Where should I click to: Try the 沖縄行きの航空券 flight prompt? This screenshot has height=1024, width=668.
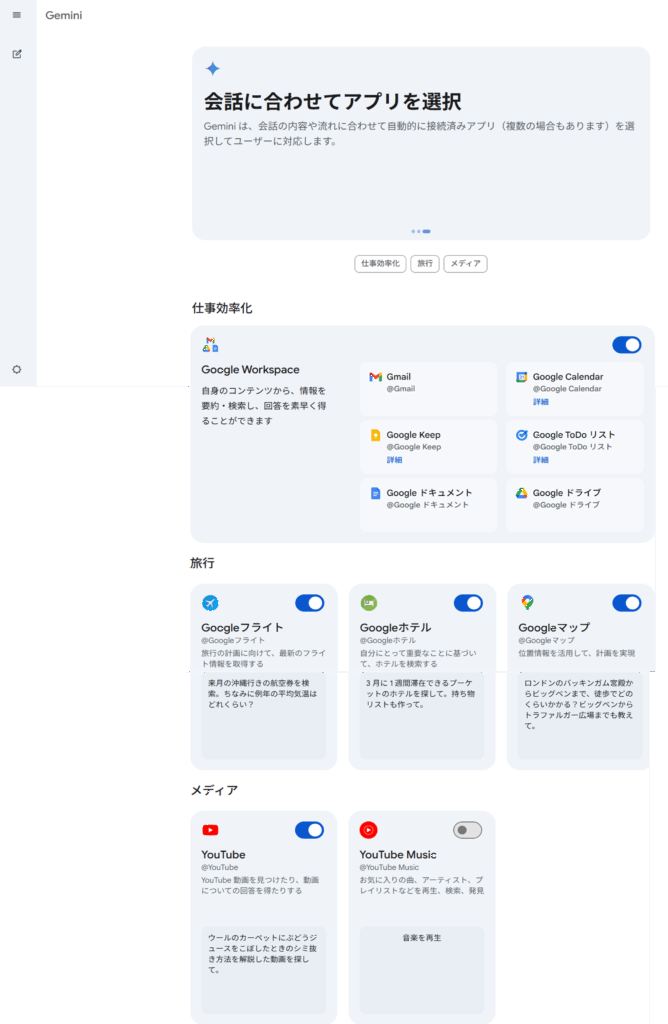click(264, 716)
